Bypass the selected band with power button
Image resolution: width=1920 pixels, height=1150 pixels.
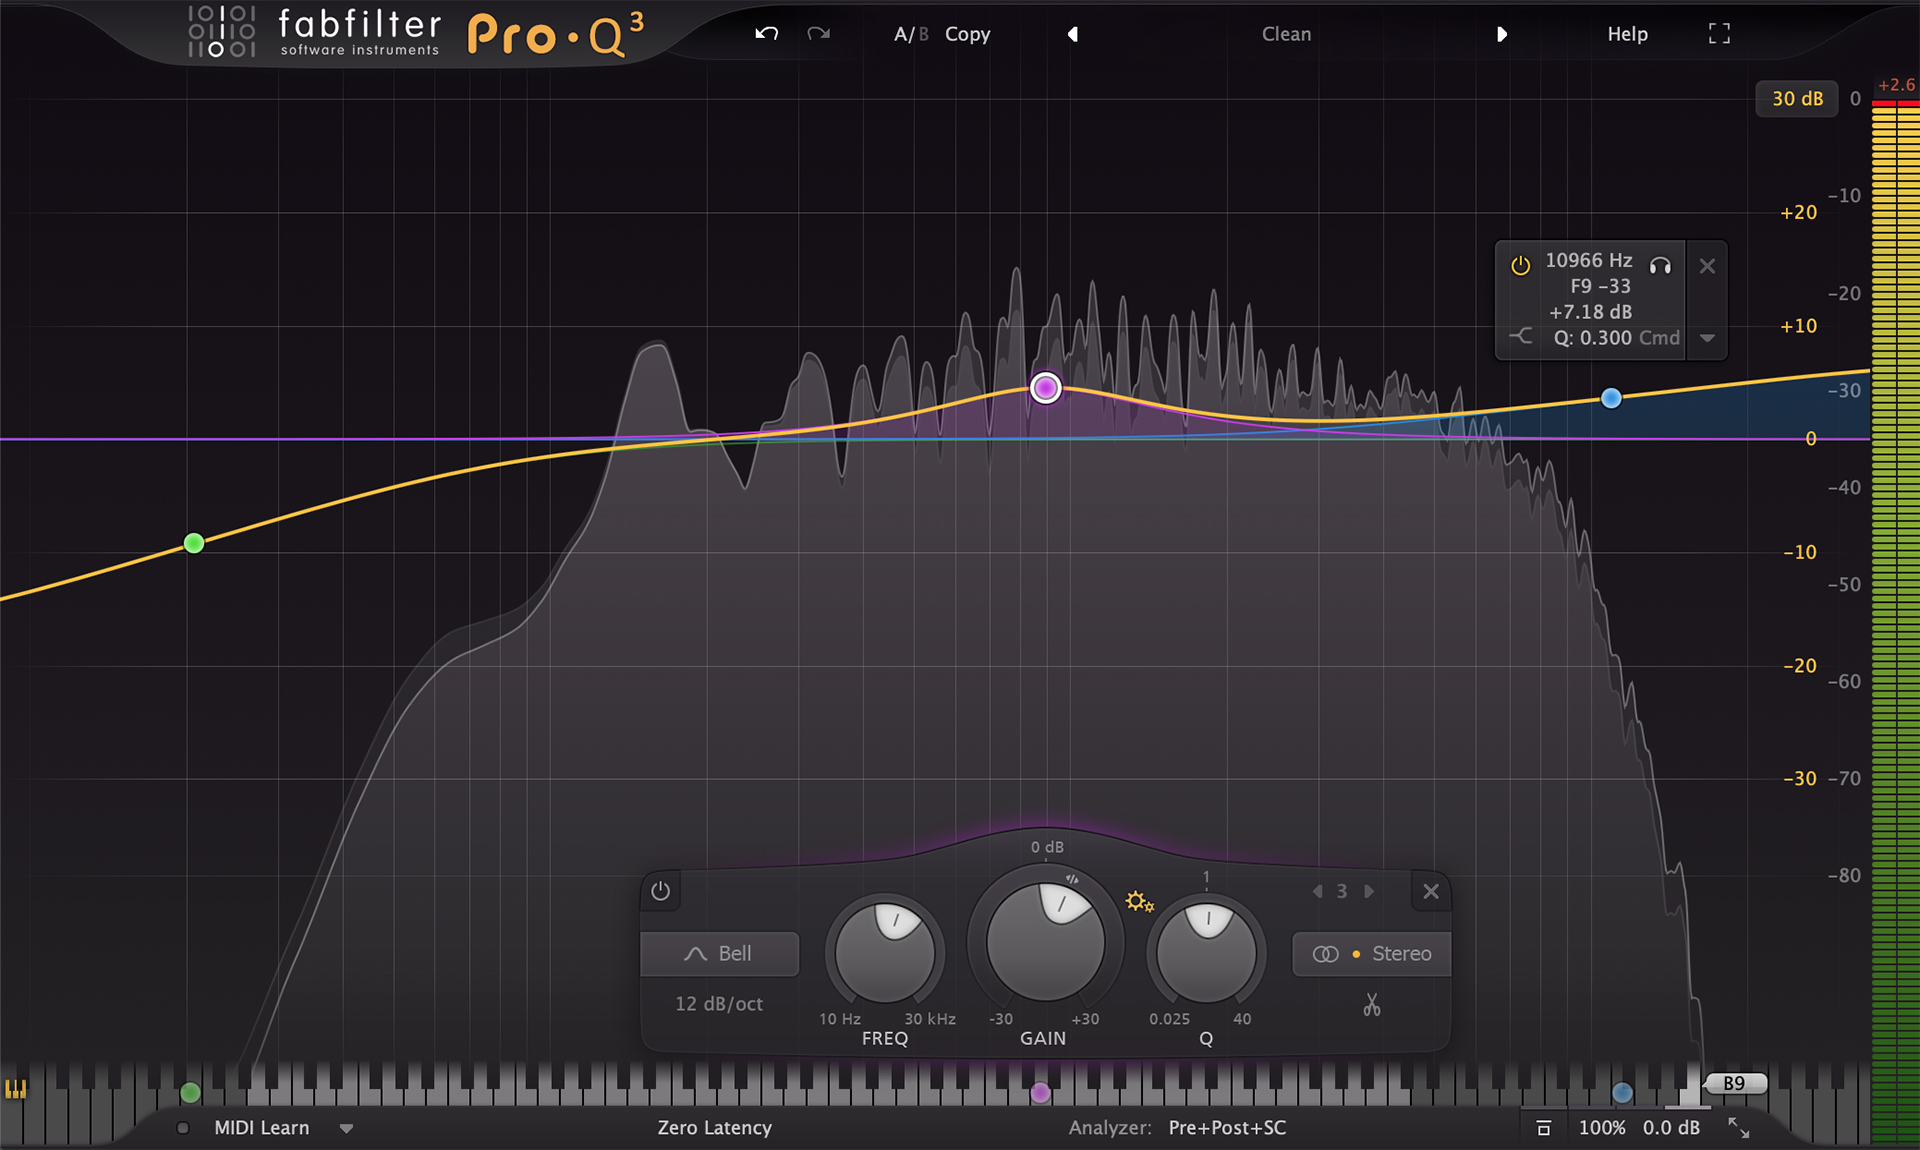(660, 891)
